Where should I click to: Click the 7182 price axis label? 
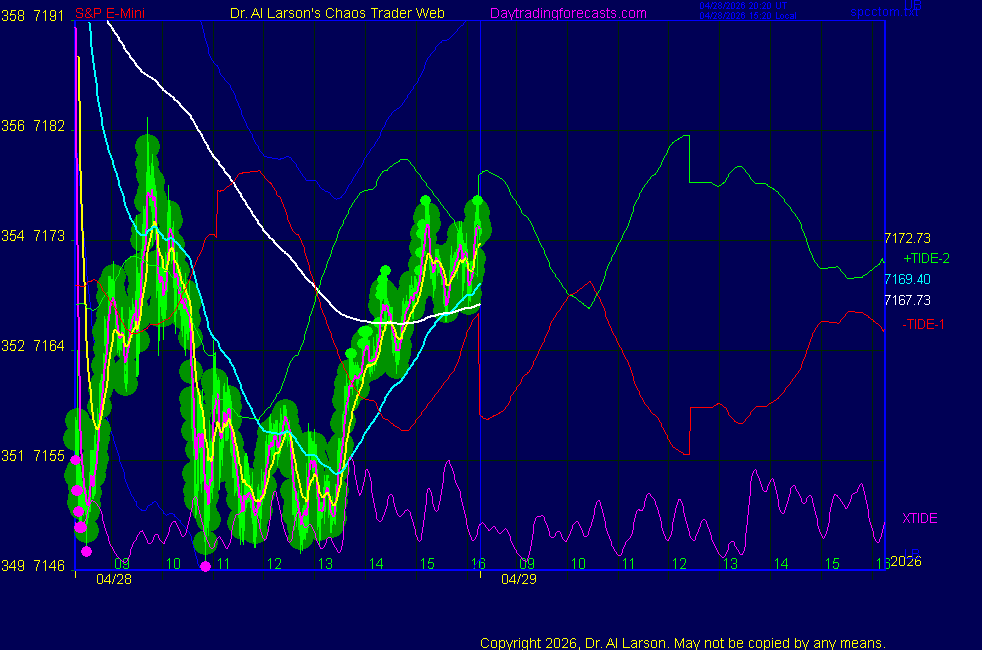tap(49, 126)
